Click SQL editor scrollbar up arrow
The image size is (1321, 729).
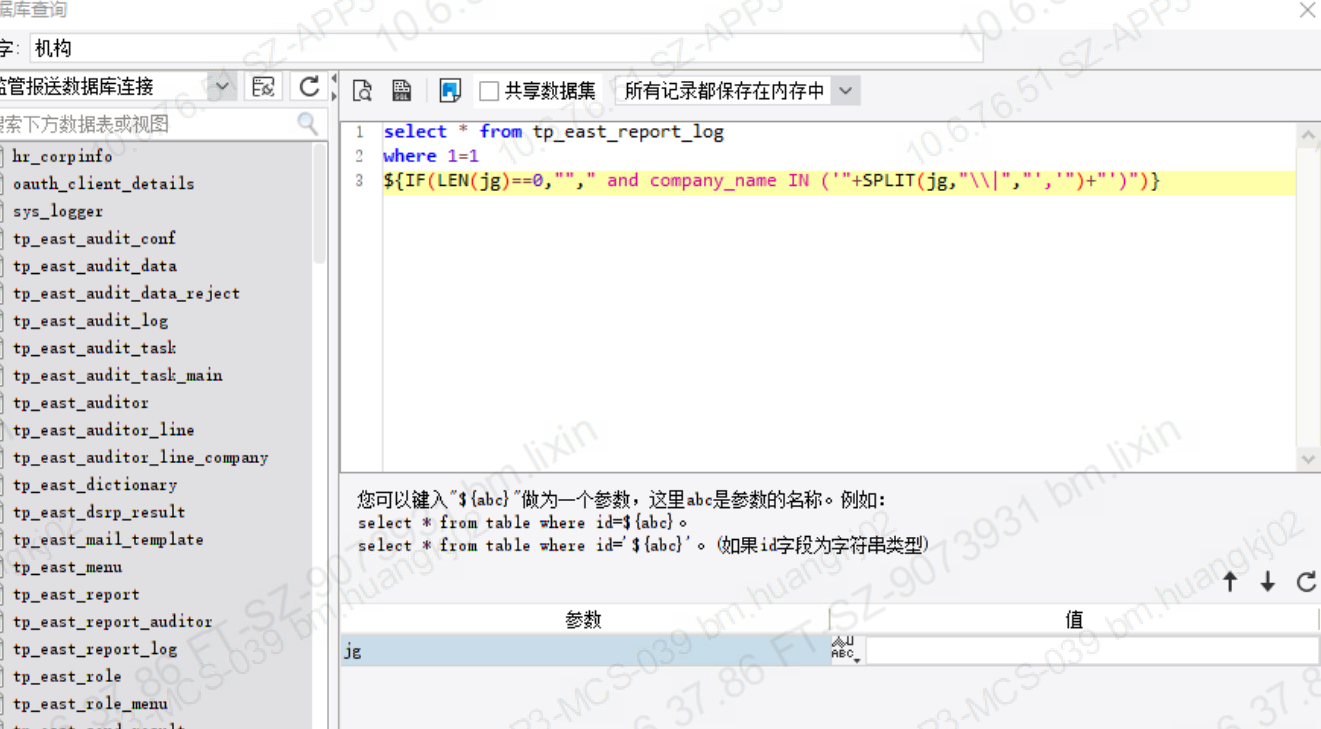tap(1307, 134)
